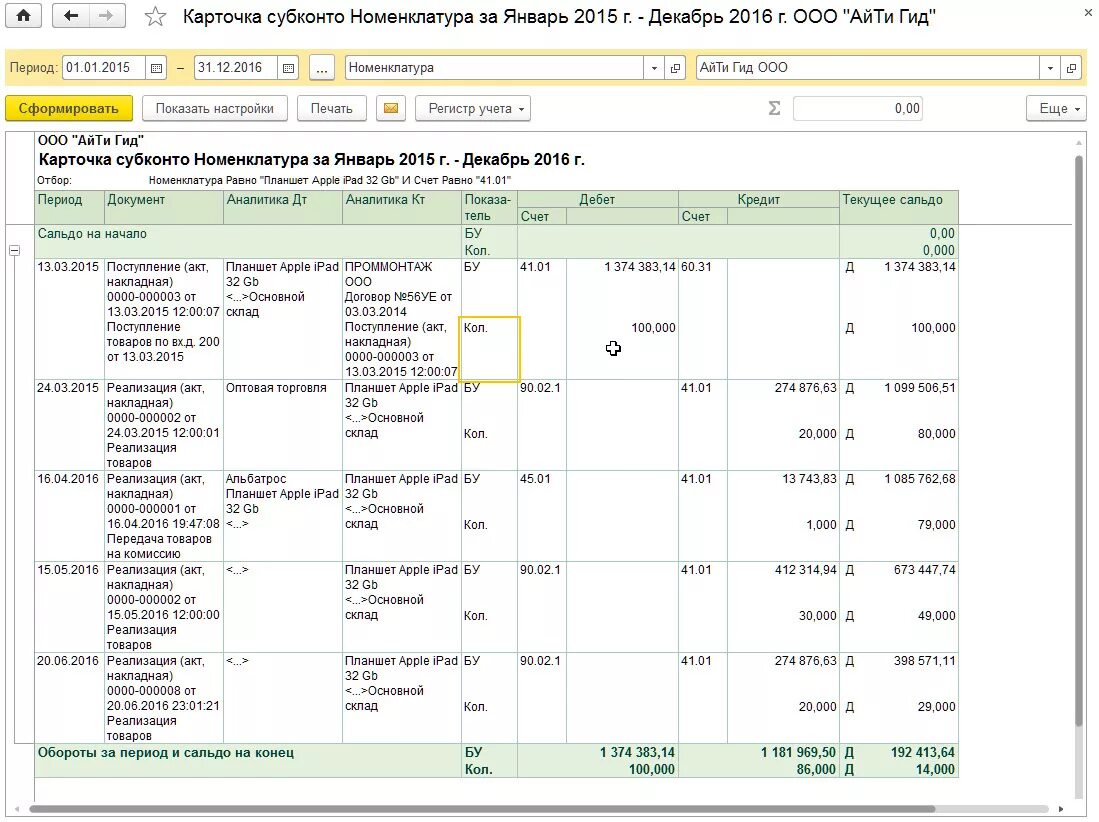Open the Еще menu

1056,109
